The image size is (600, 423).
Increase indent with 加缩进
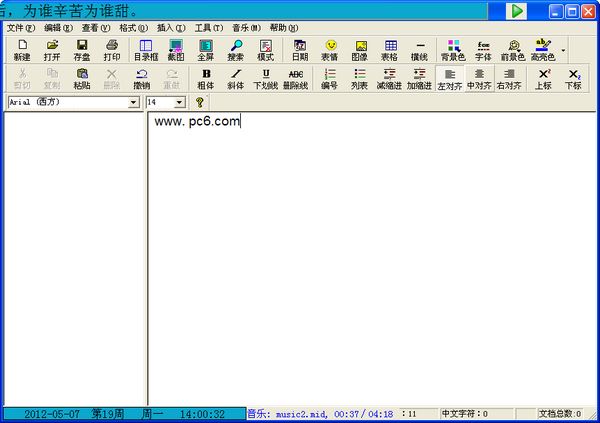pos(419,78)
